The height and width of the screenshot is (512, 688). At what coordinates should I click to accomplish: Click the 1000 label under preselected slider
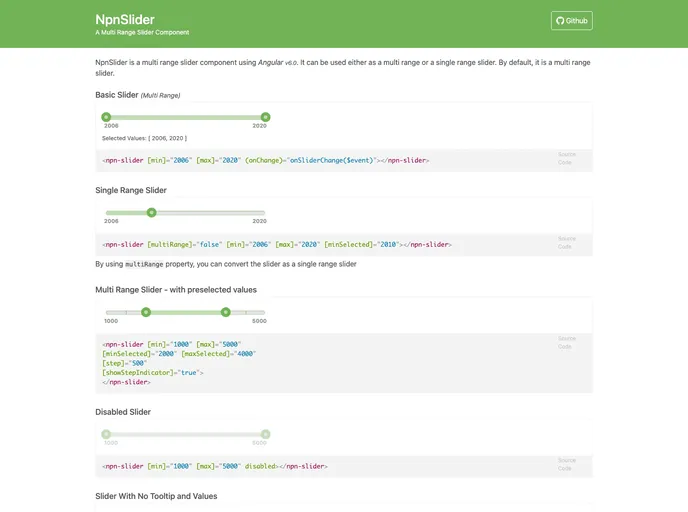tap(111, 321)
